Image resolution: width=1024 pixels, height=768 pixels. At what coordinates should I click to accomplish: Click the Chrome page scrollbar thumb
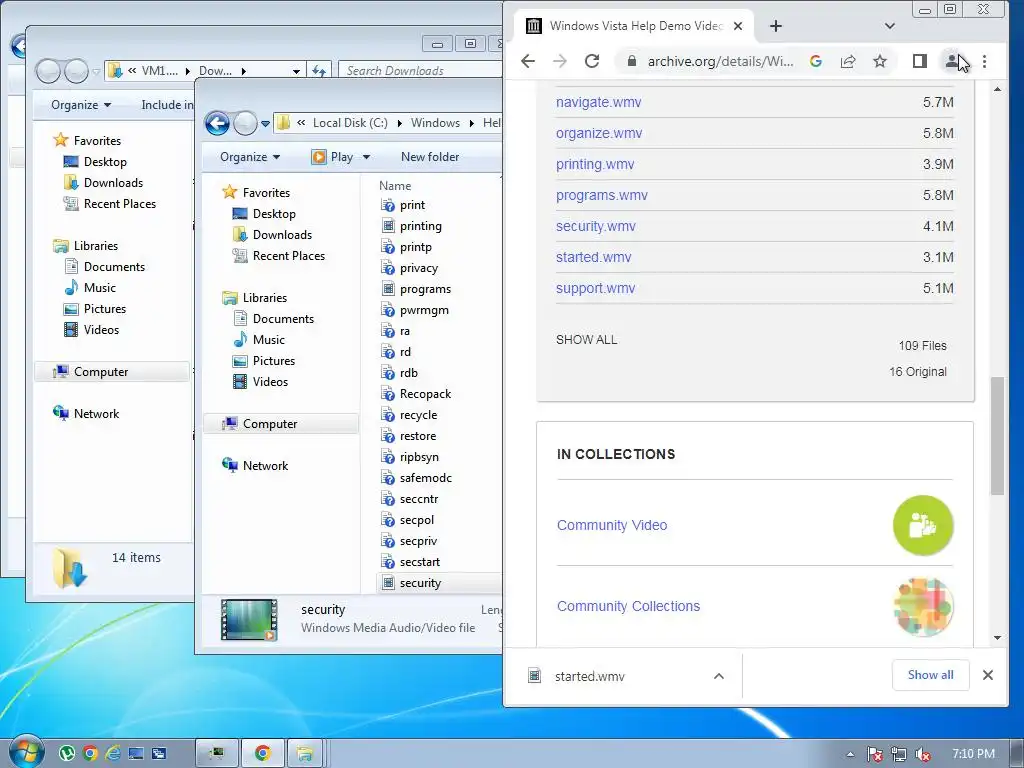pyautogui.click(x=997, y=436)
